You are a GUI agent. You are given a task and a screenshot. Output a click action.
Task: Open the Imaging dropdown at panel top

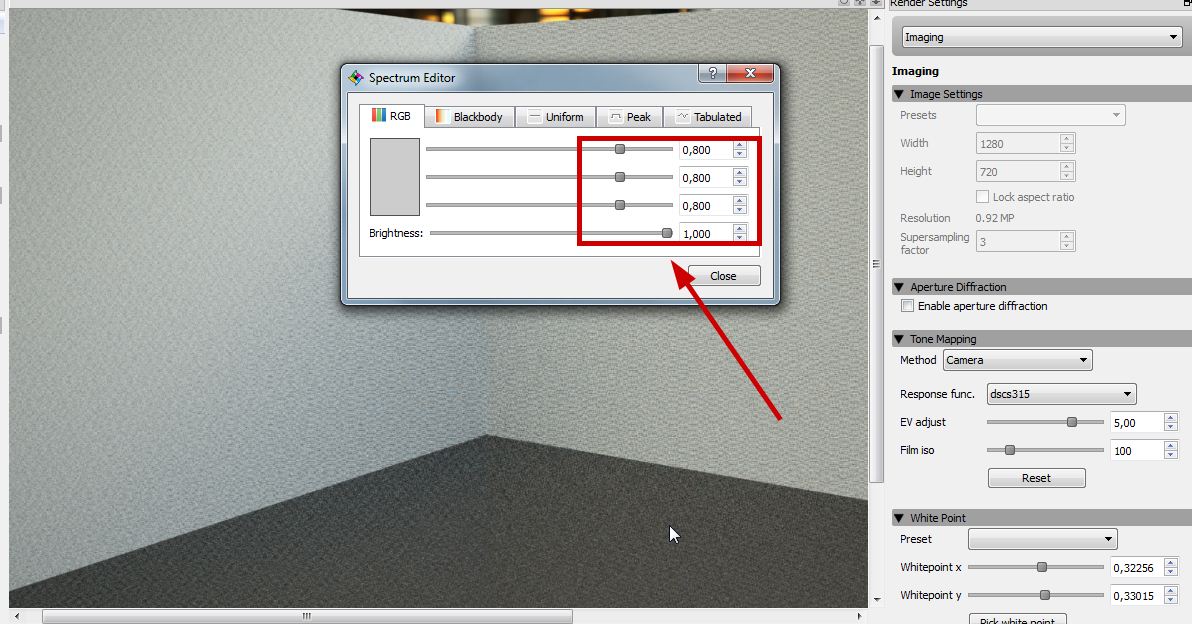click(x=1041, y=37)
